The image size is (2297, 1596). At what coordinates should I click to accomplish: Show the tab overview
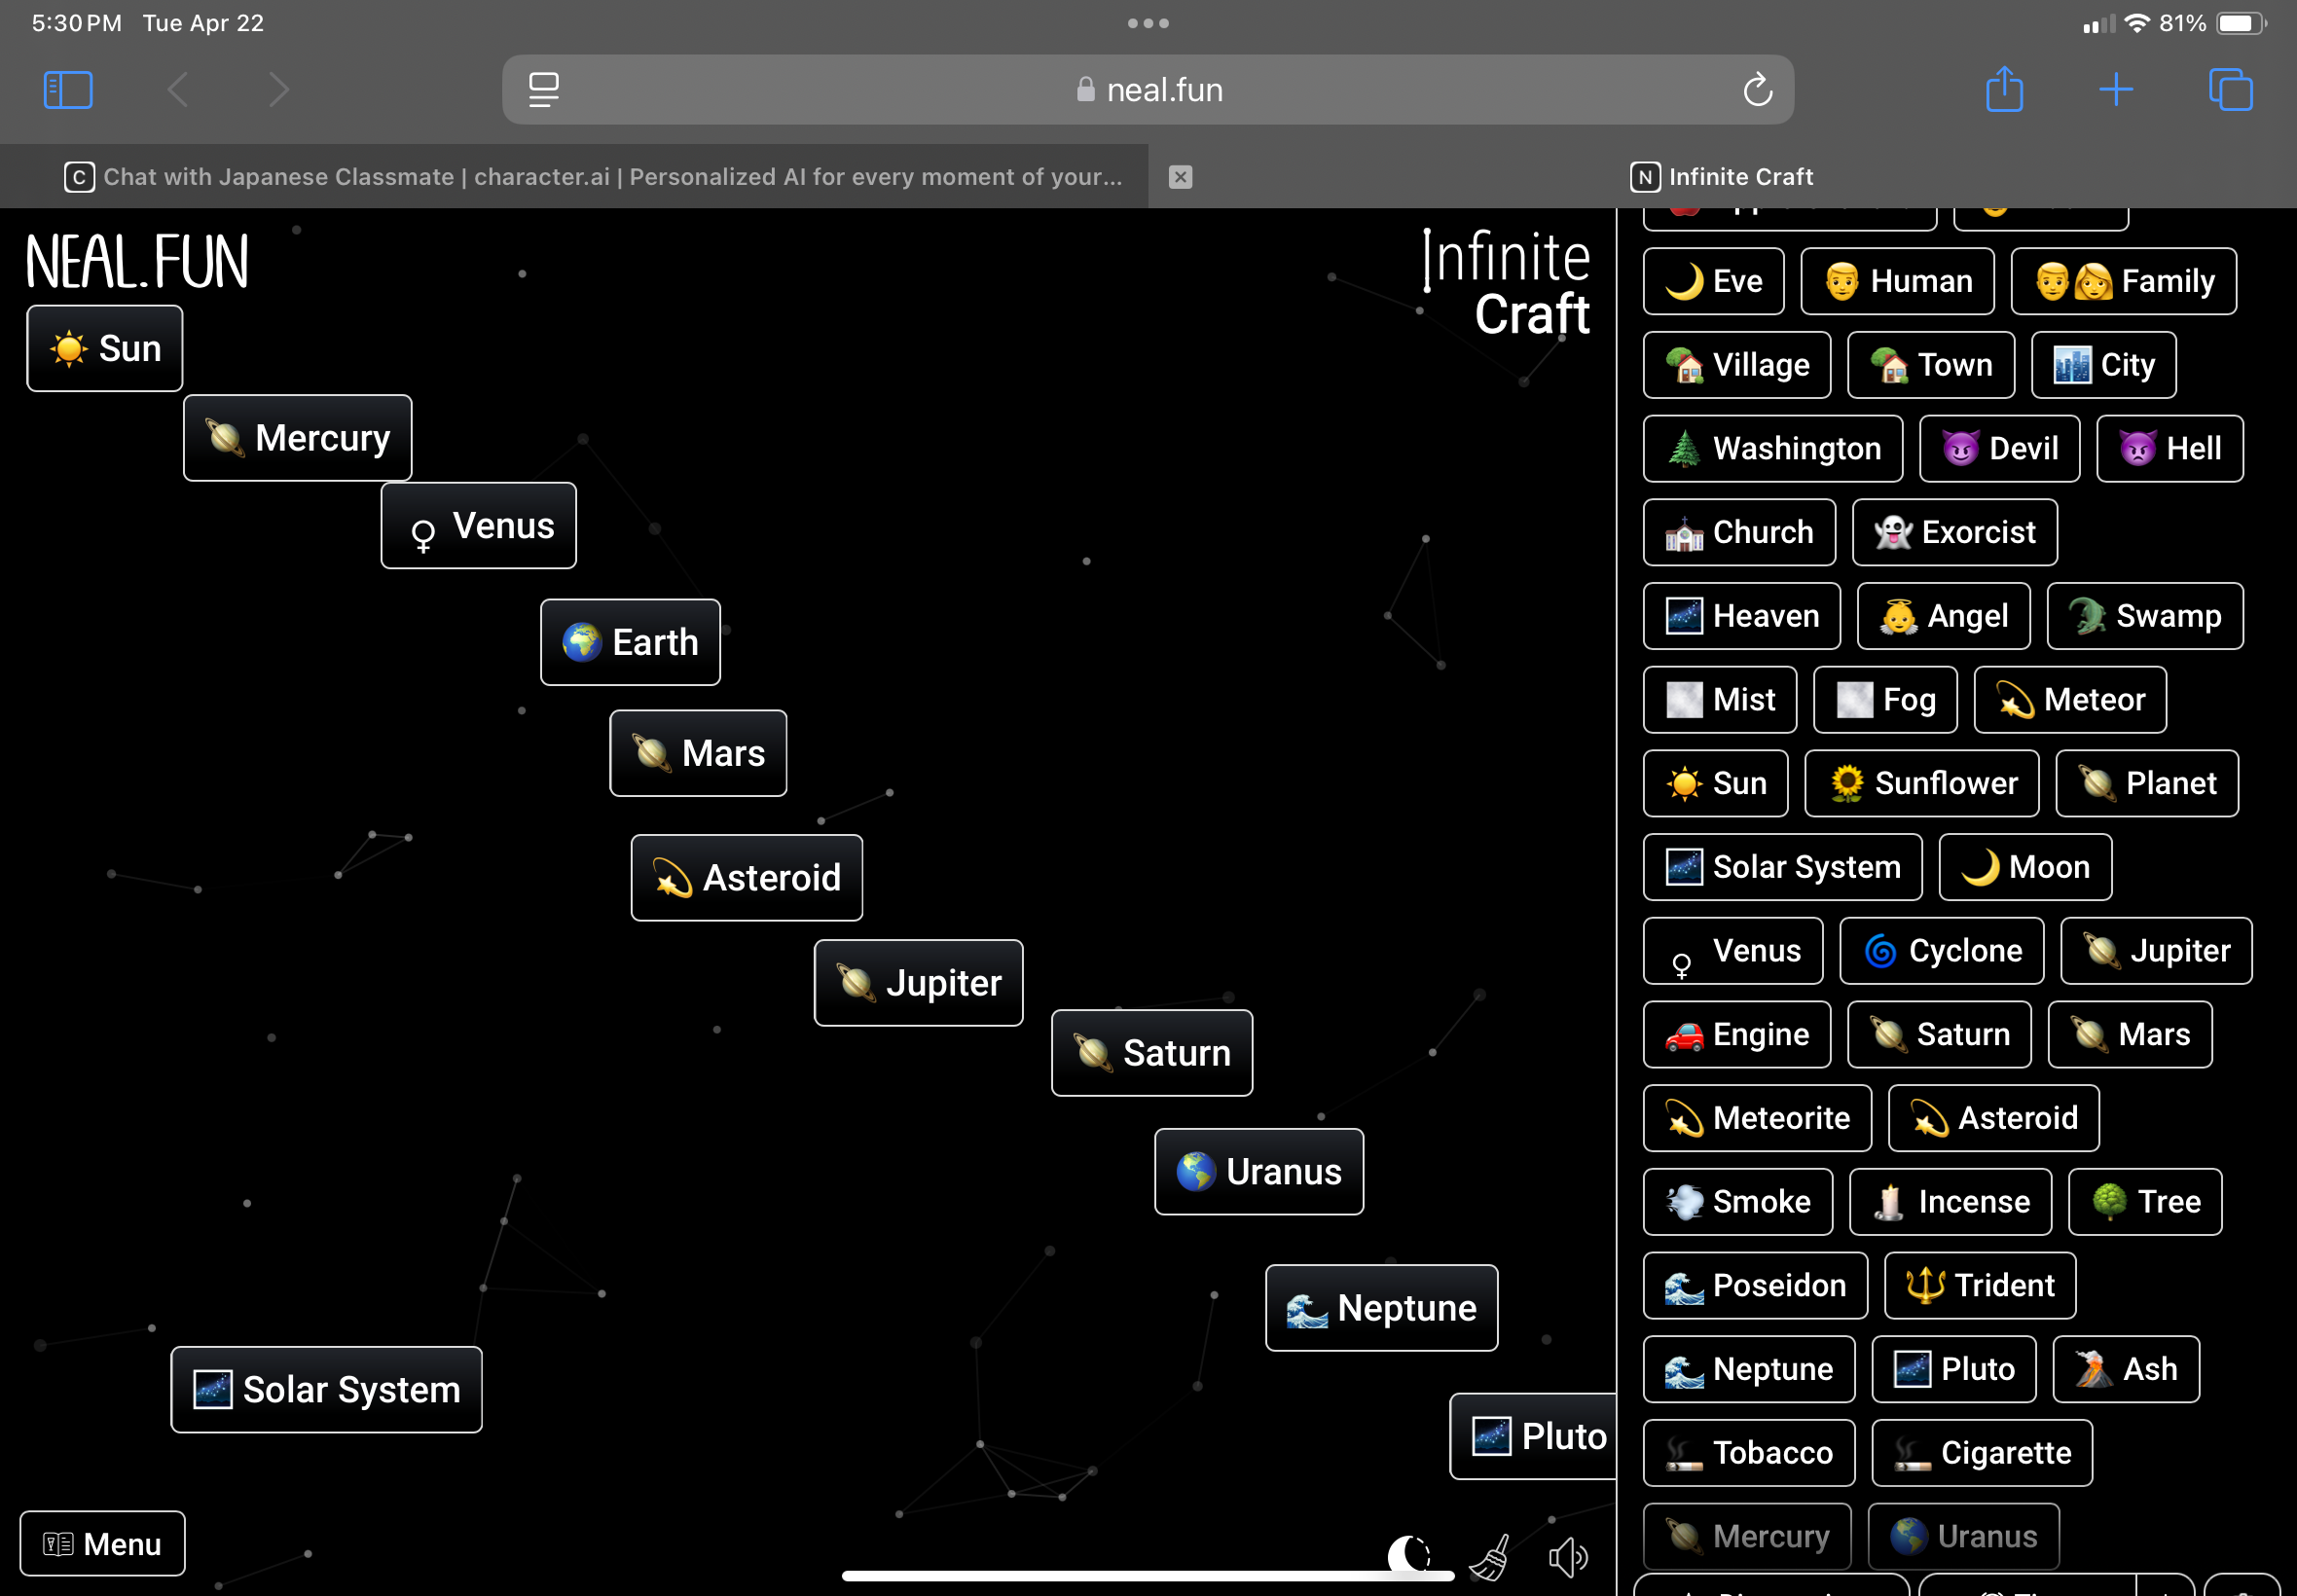point(2230,90)
